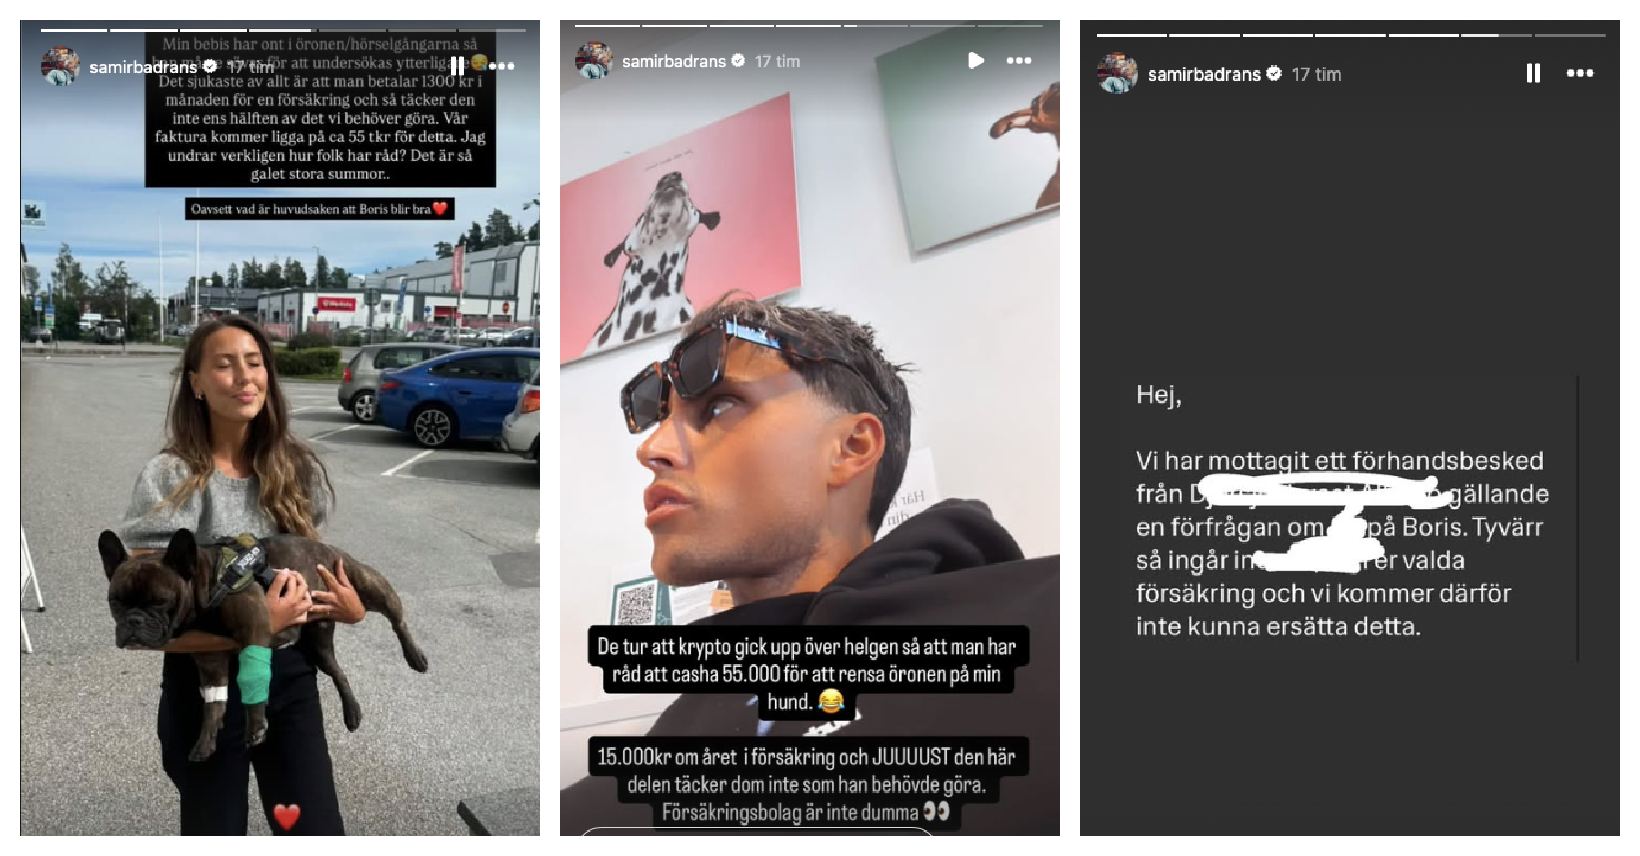Click the verified badge on the third story
The image size is (1640, 856).
[1274, 73]
